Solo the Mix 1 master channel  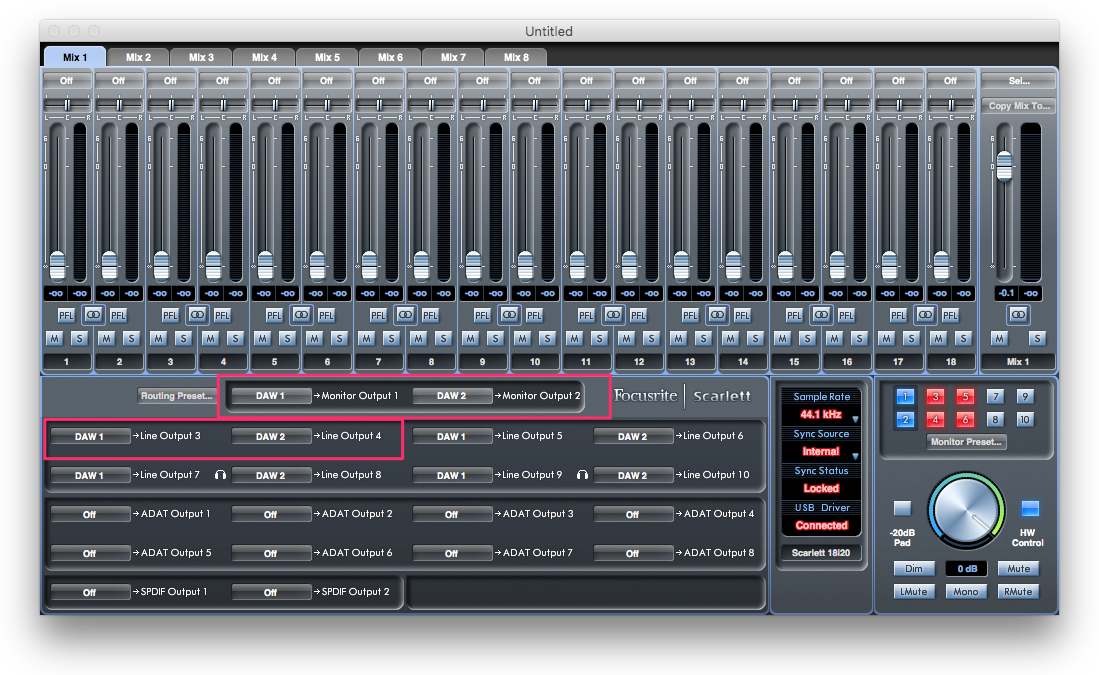point(1037,339)
